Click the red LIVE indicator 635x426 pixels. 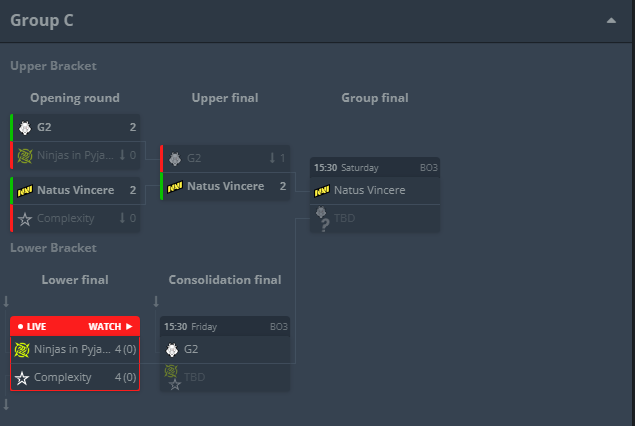[x=32, y=326]
